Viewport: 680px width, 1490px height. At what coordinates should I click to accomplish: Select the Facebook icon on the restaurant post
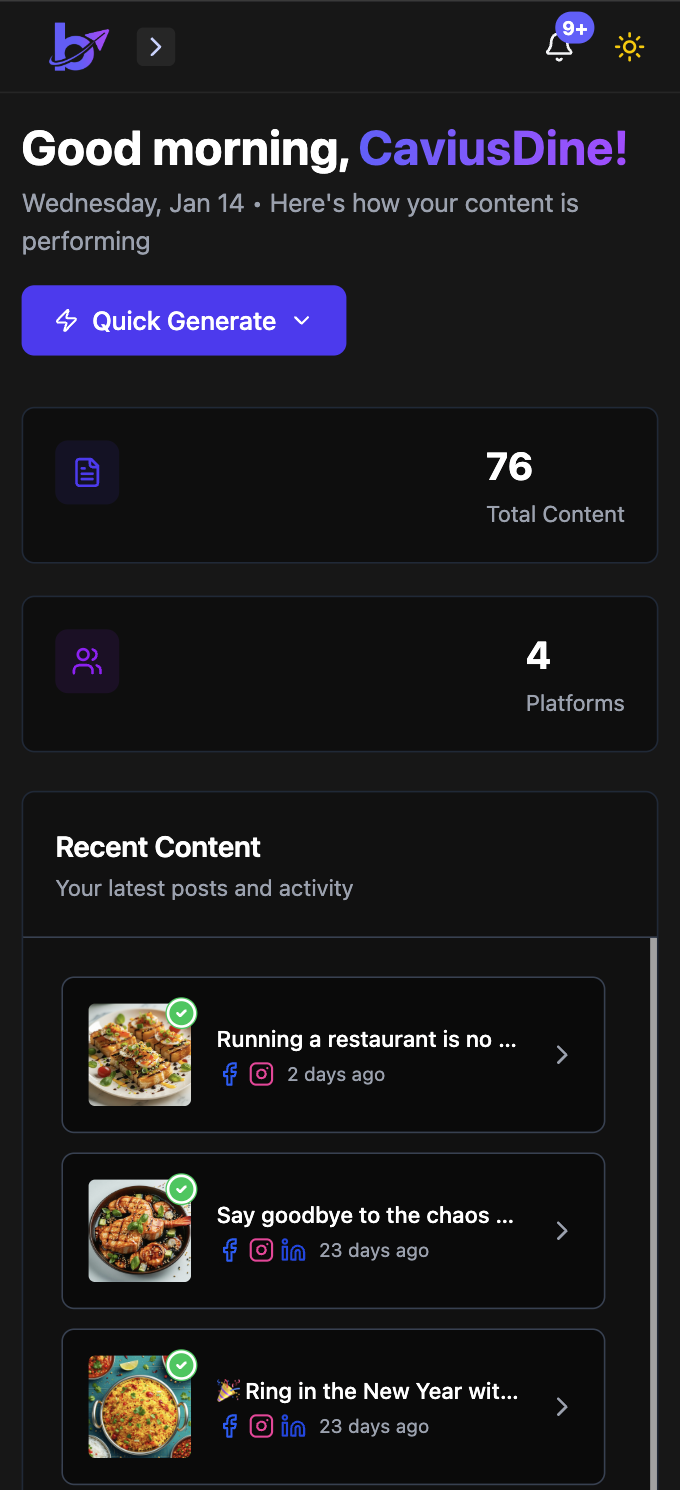tap(229, 1073)
